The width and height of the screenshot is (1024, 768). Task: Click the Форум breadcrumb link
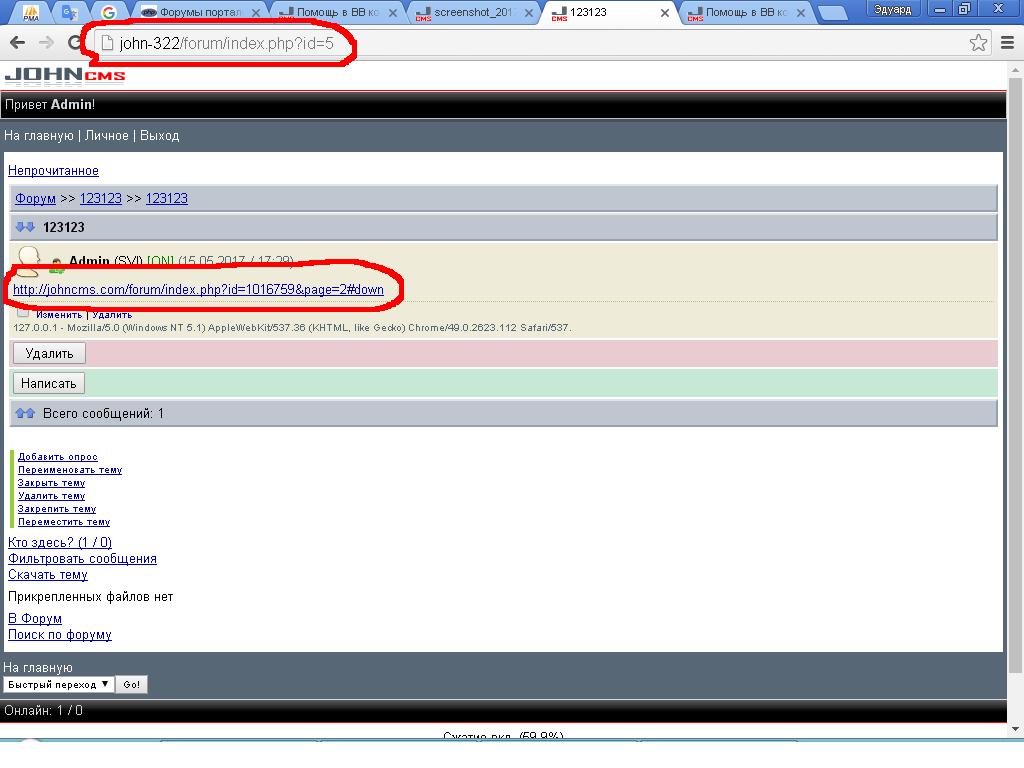pyautogui.click(x=35, y=199)
